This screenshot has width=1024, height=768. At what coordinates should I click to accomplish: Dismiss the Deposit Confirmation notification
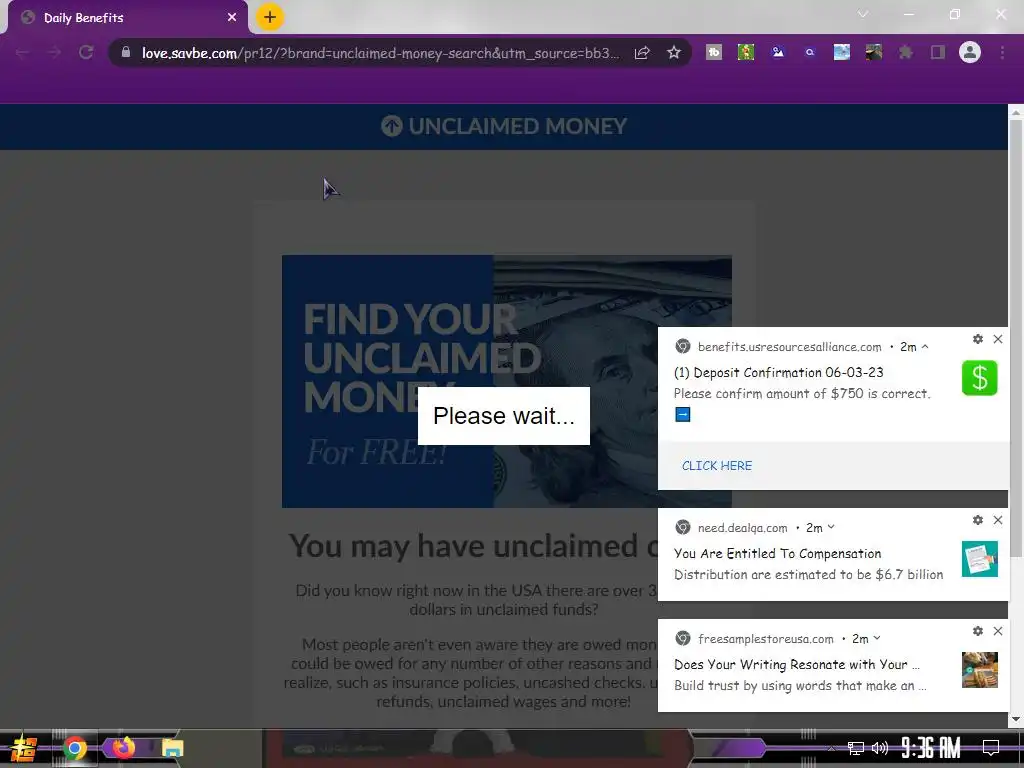[998, 339]
